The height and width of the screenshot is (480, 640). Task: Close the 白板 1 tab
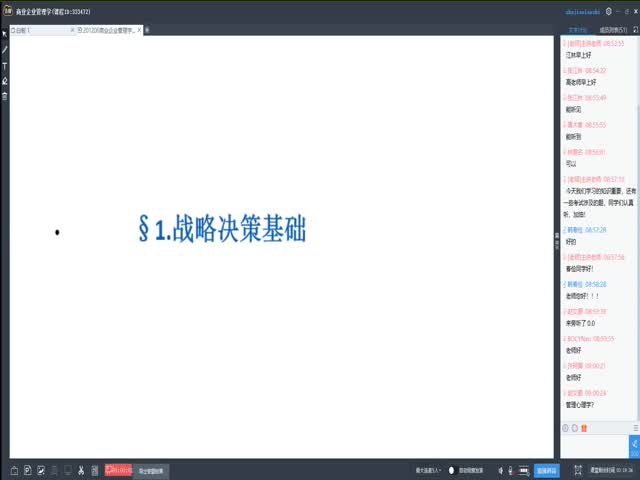coord(72,30)
